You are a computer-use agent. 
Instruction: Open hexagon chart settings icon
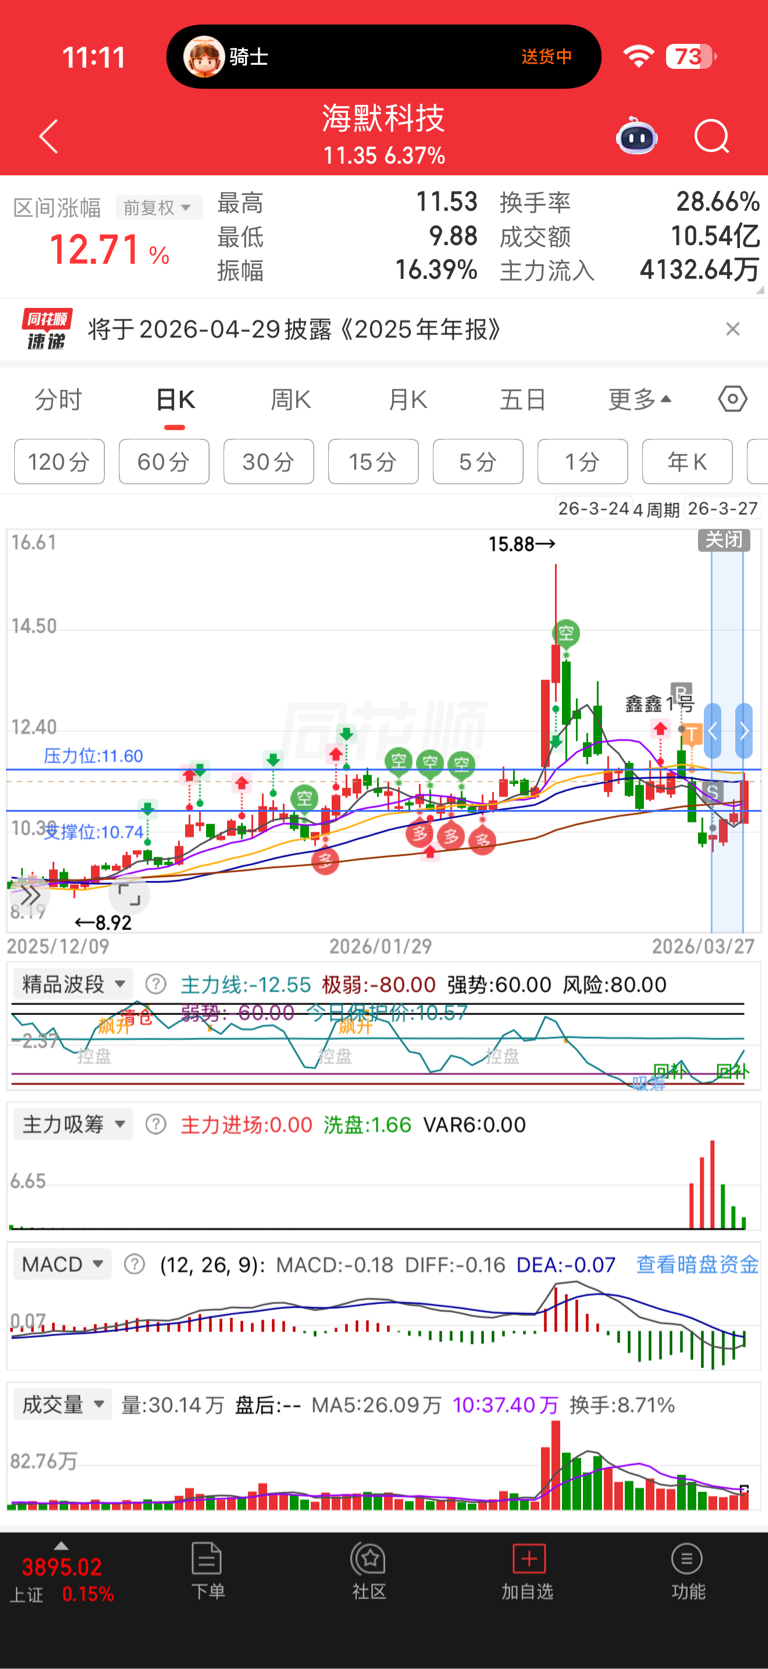733,399
